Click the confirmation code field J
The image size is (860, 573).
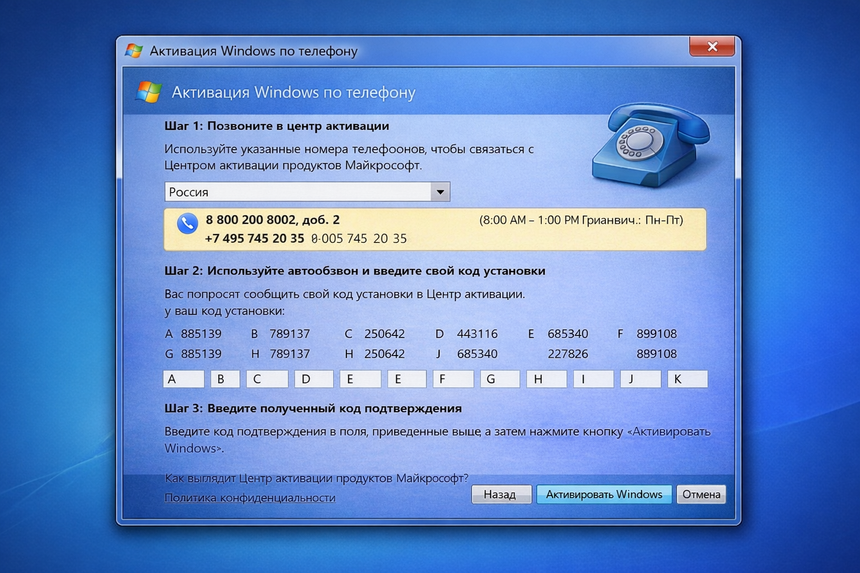(x=641, y=379)
